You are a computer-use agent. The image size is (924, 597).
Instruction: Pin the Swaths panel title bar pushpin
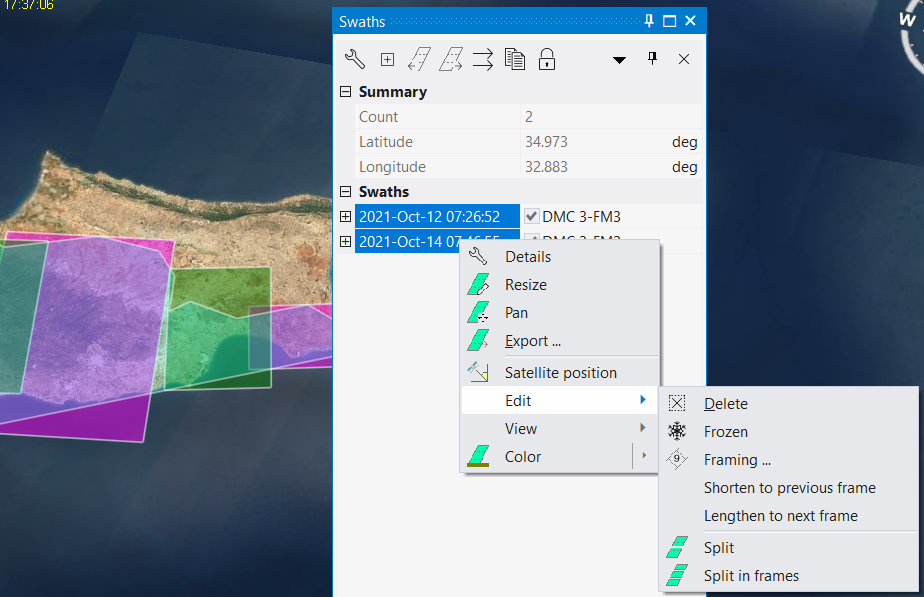[x=649, y=21]
